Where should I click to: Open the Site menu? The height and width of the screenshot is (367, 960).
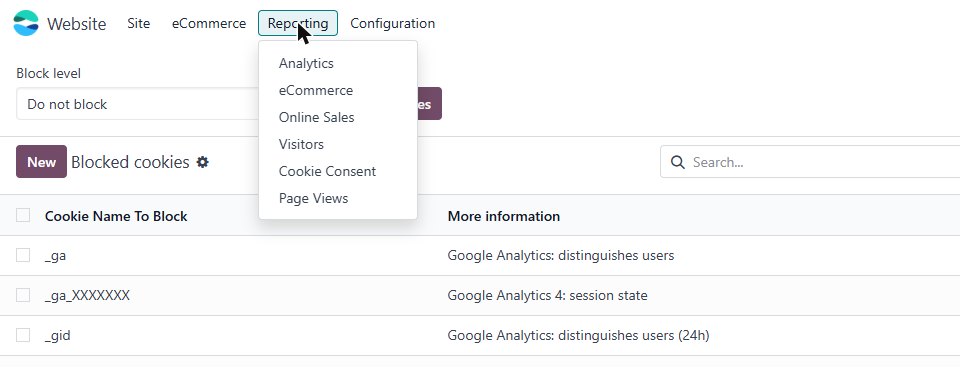138,23
